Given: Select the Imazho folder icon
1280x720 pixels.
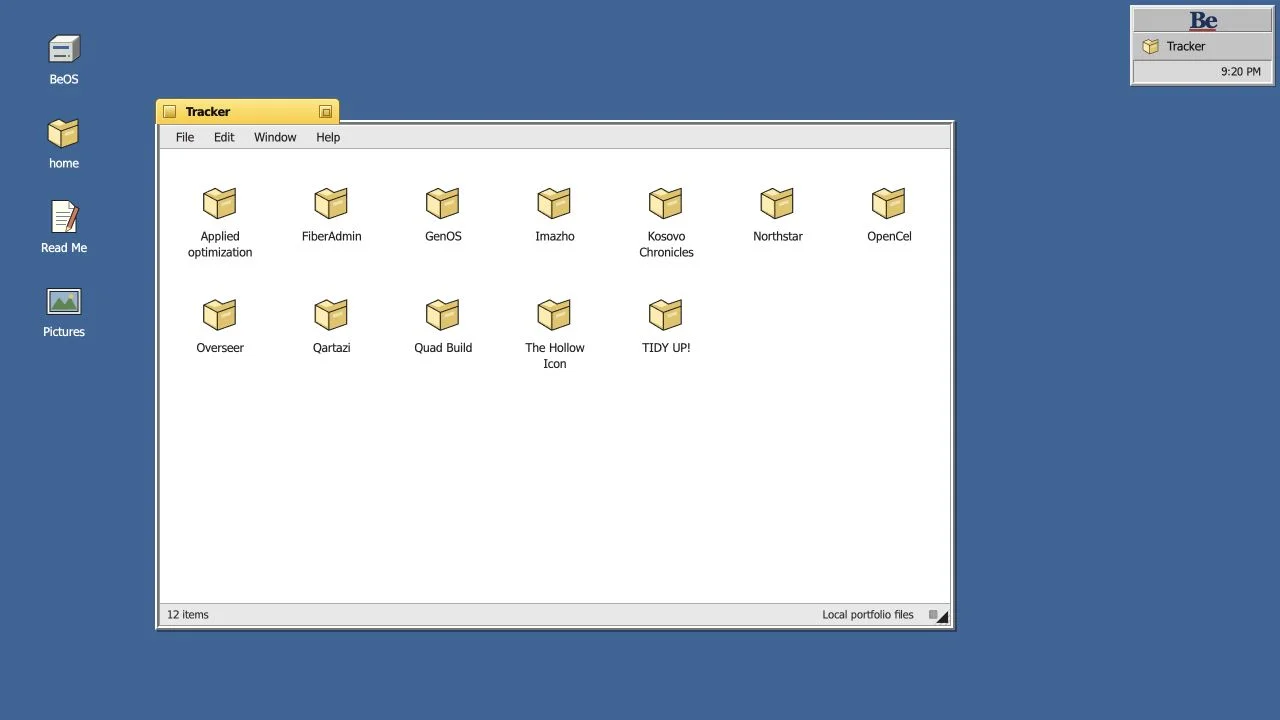Looking at the screenshot, I should (x=554, y=203).
